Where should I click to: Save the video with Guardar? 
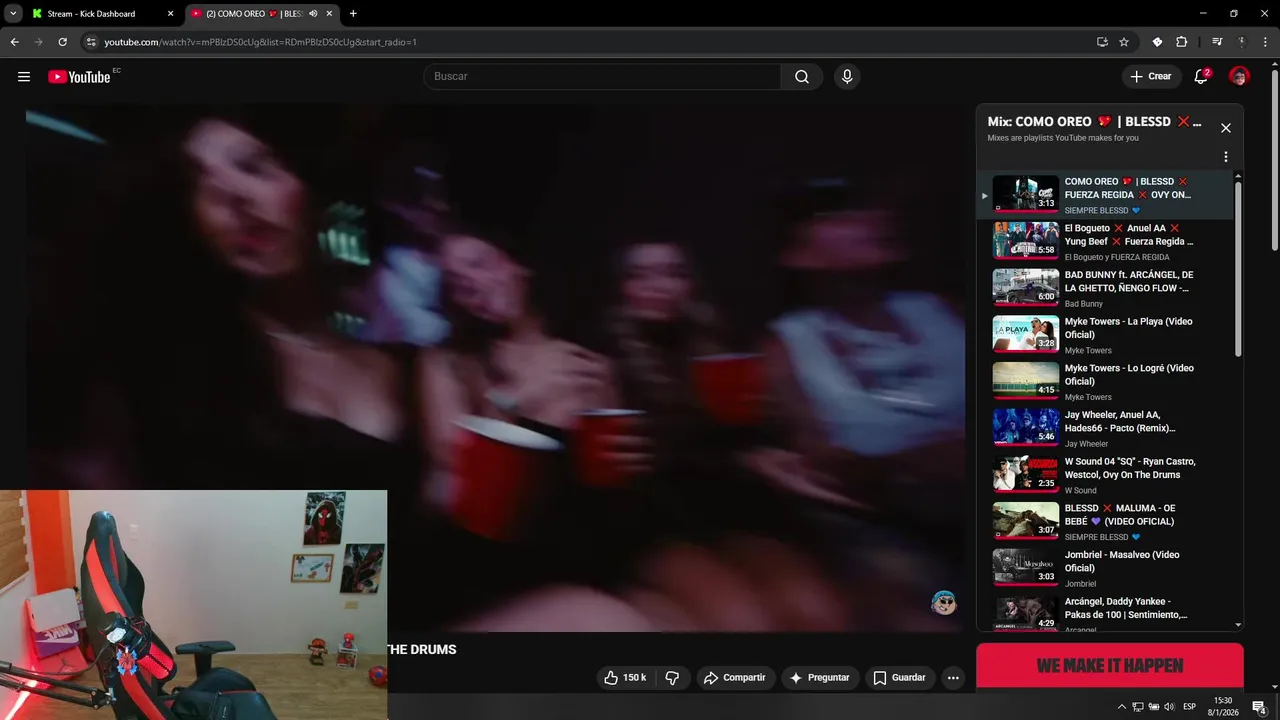[900, 678]
